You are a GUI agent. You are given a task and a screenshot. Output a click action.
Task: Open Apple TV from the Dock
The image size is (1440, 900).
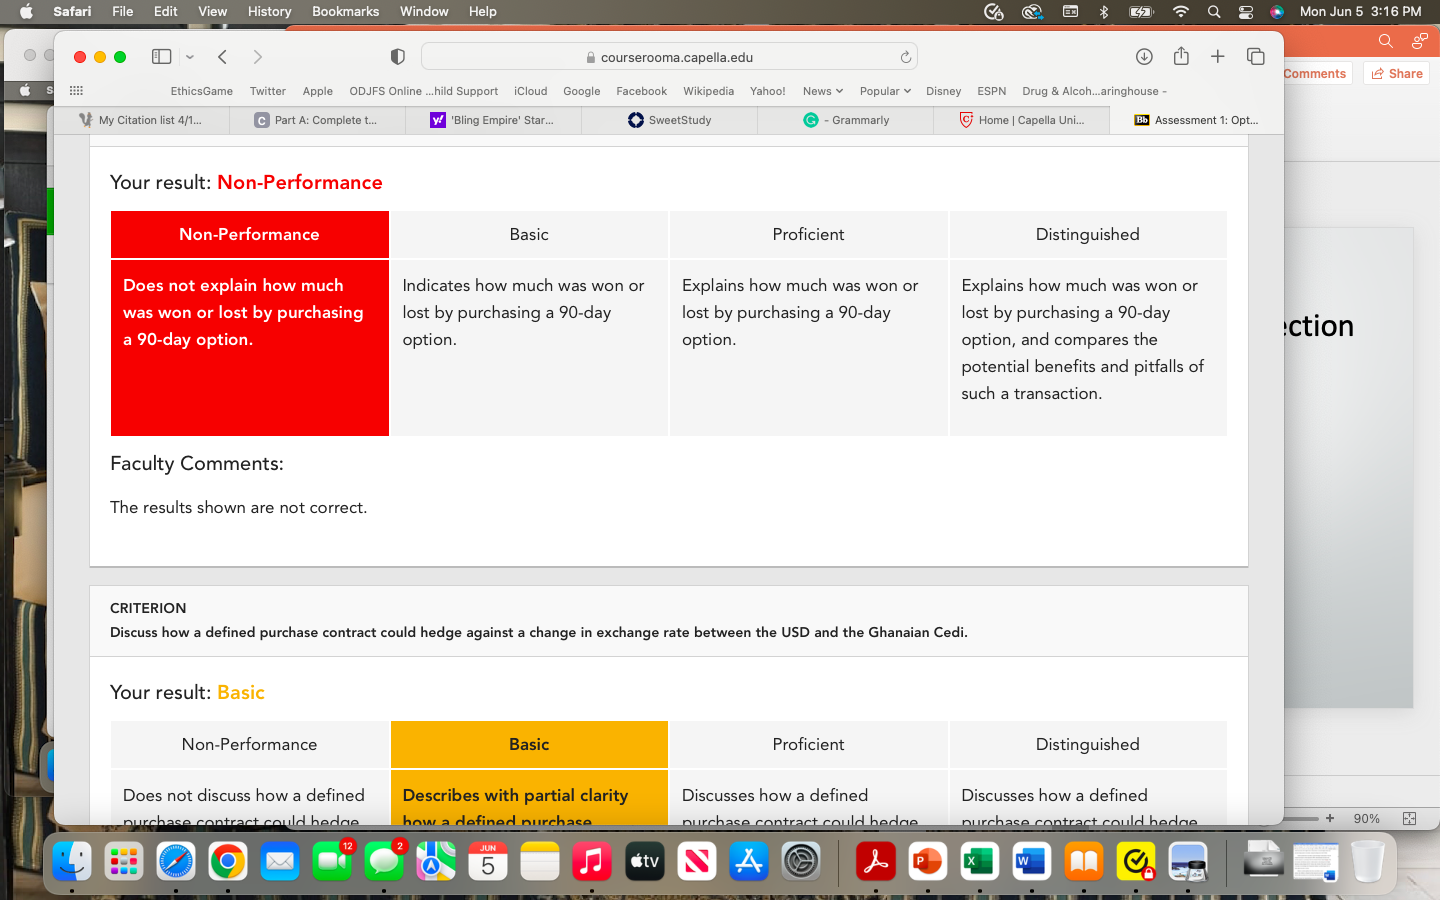click(x=644, y=861)
